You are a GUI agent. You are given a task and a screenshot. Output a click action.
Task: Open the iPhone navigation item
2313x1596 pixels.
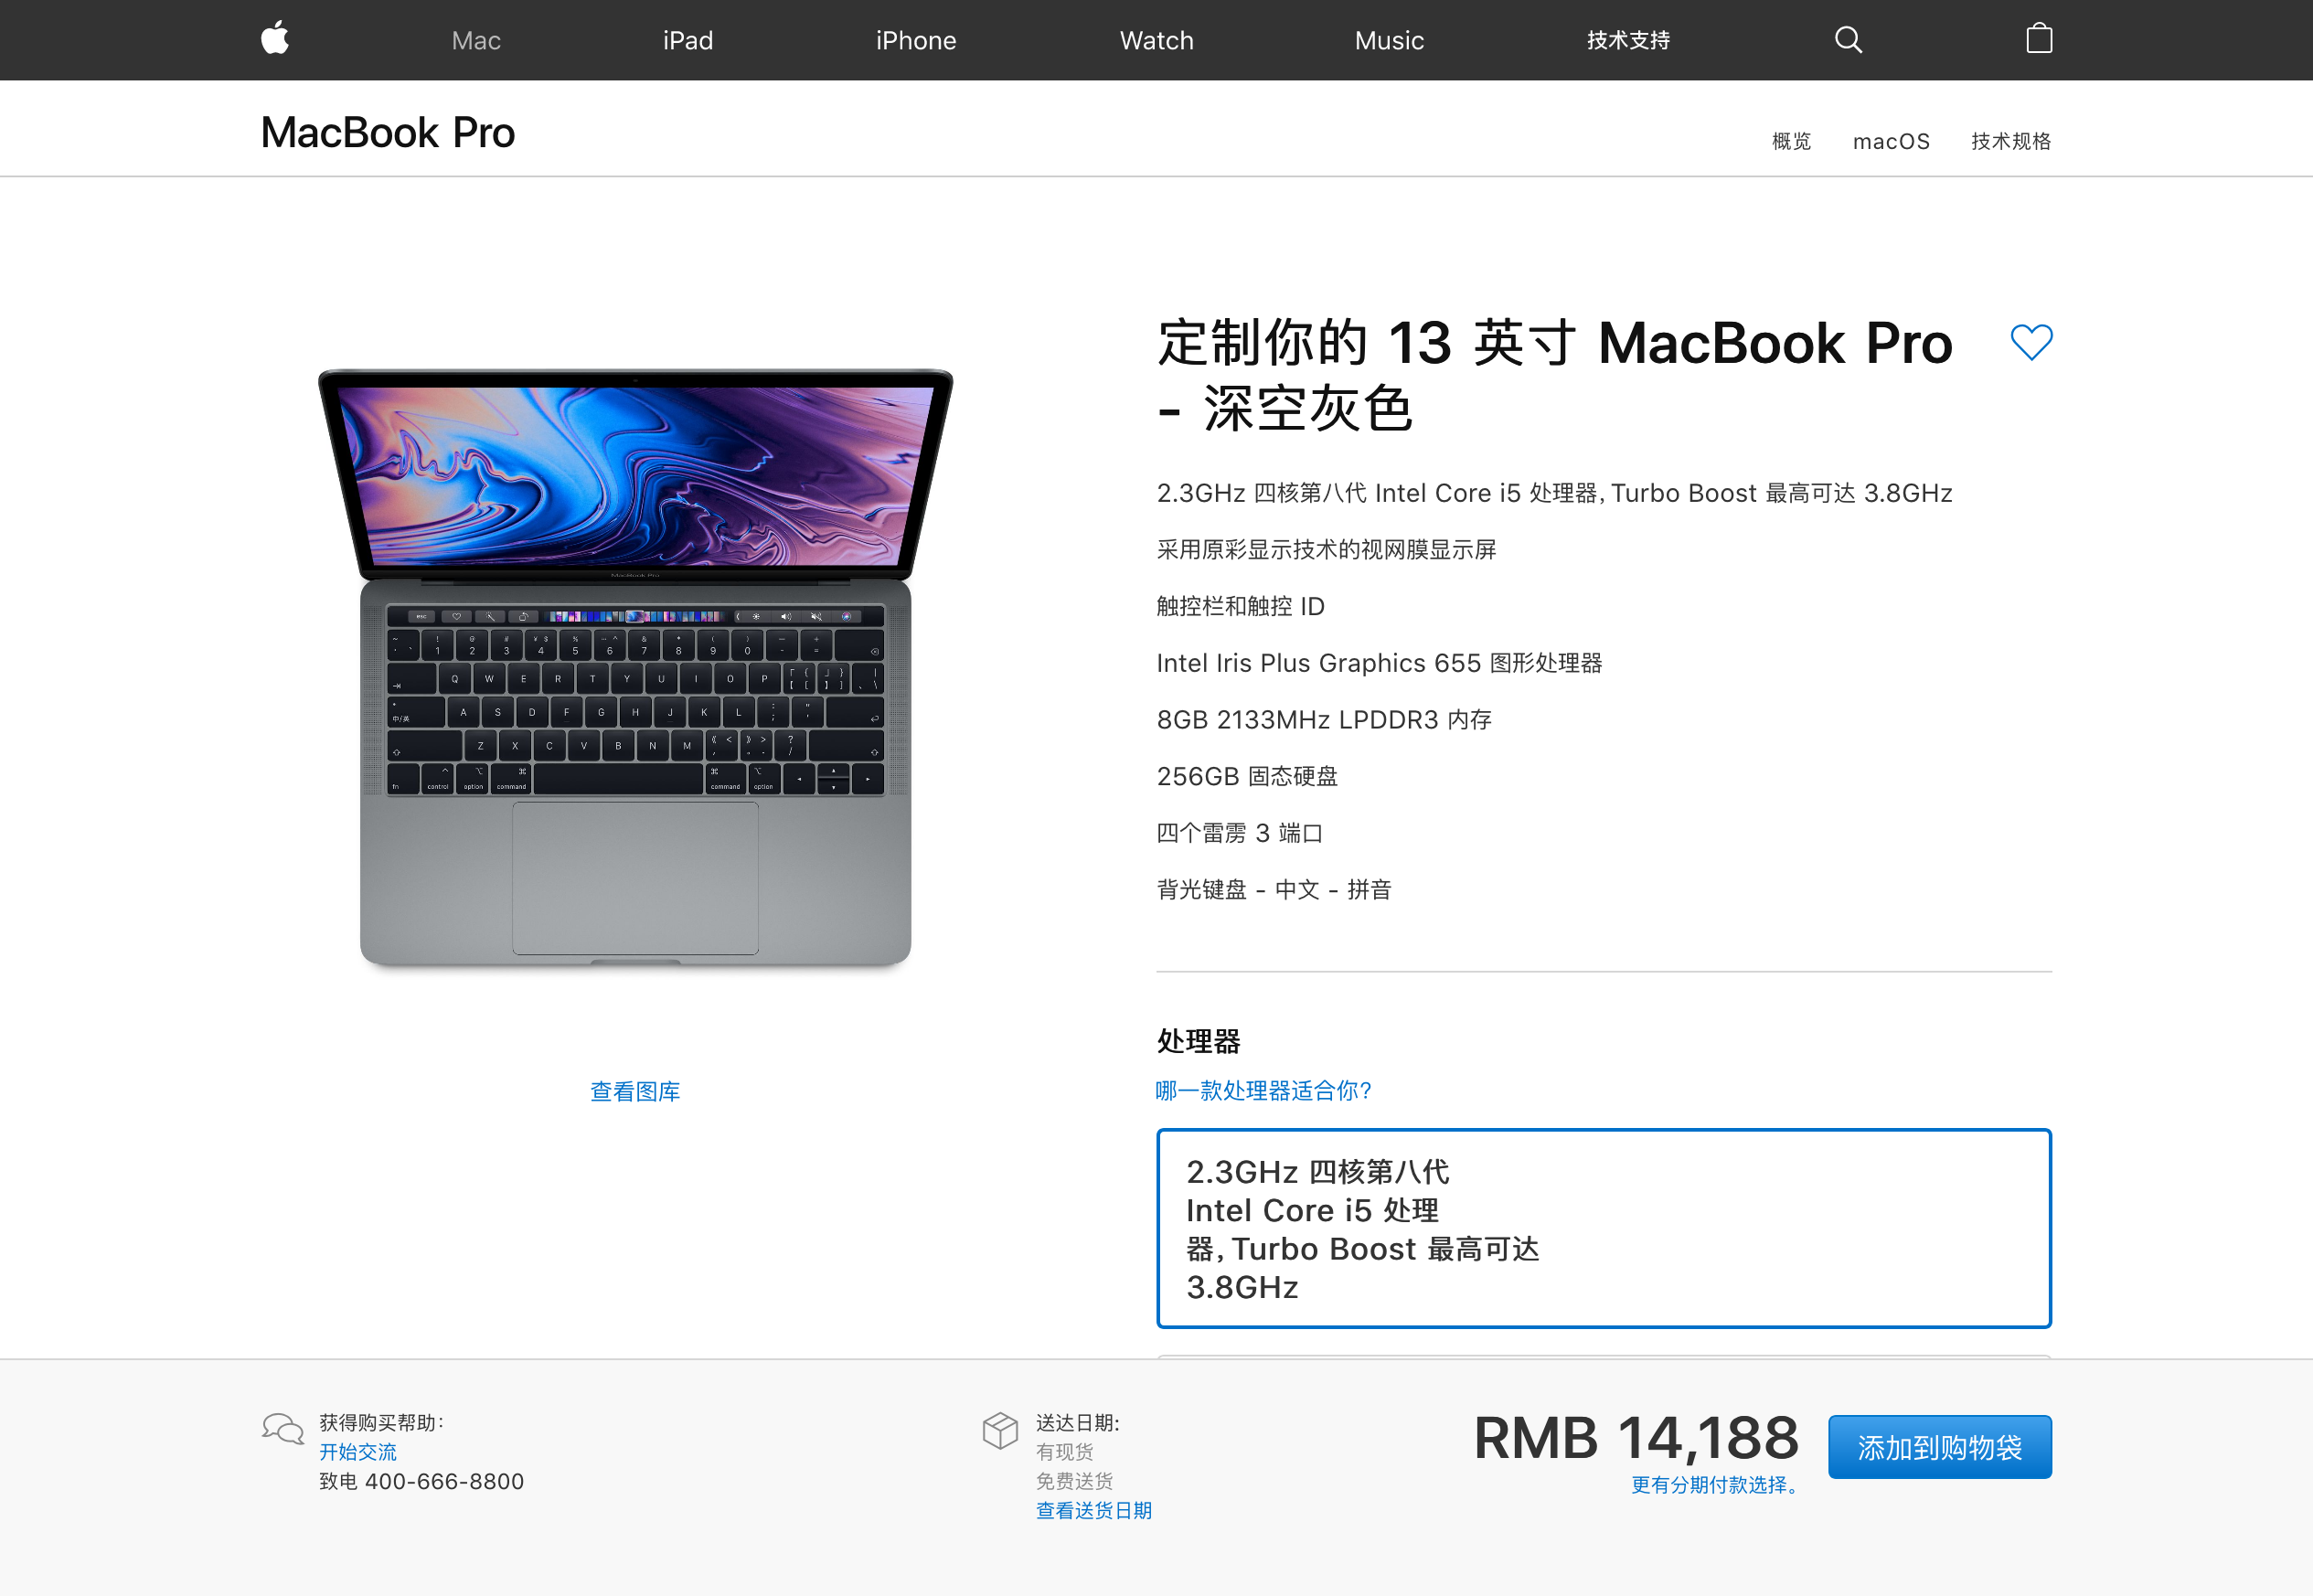[916, 40]
